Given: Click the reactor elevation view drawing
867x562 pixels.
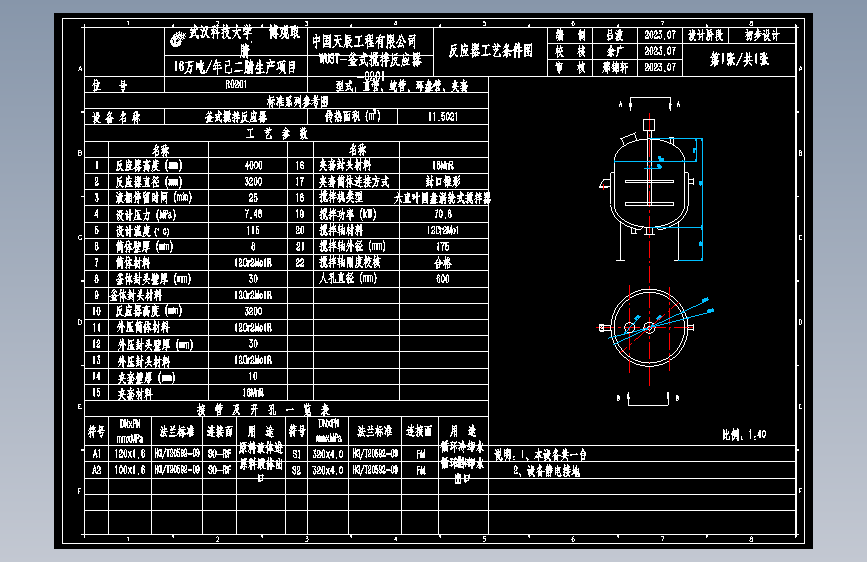Looking at the screenshot, I should [652, 183].
